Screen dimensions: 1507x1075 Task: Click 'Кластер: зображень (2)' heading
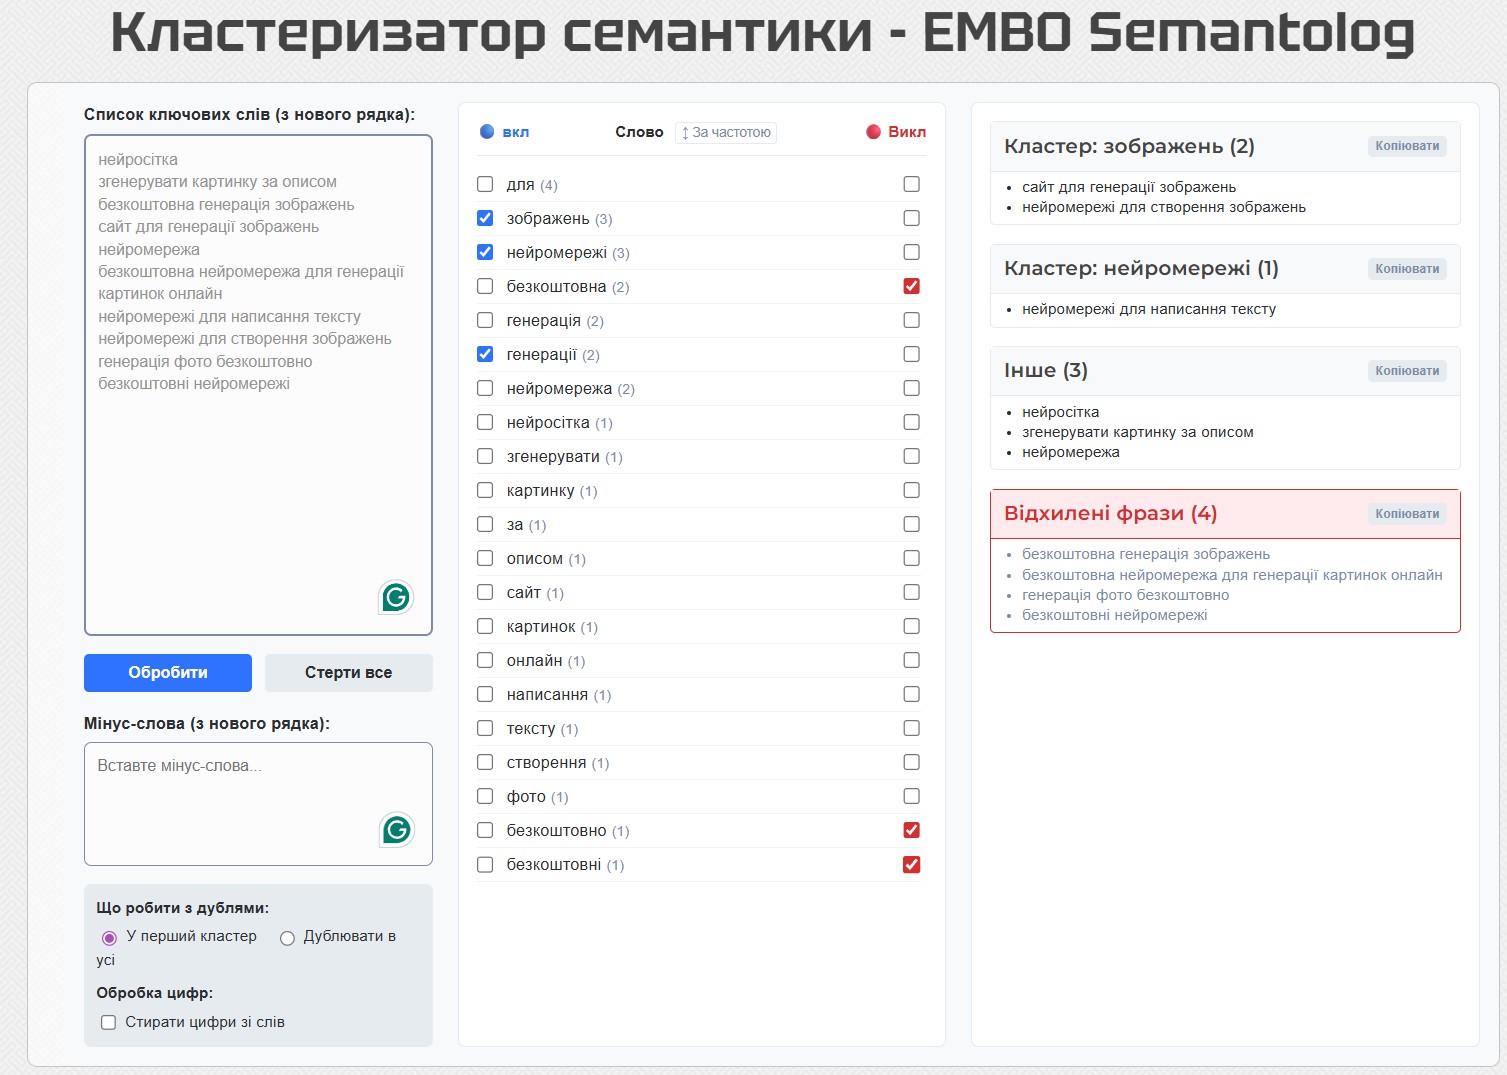tap(1129, 146)
